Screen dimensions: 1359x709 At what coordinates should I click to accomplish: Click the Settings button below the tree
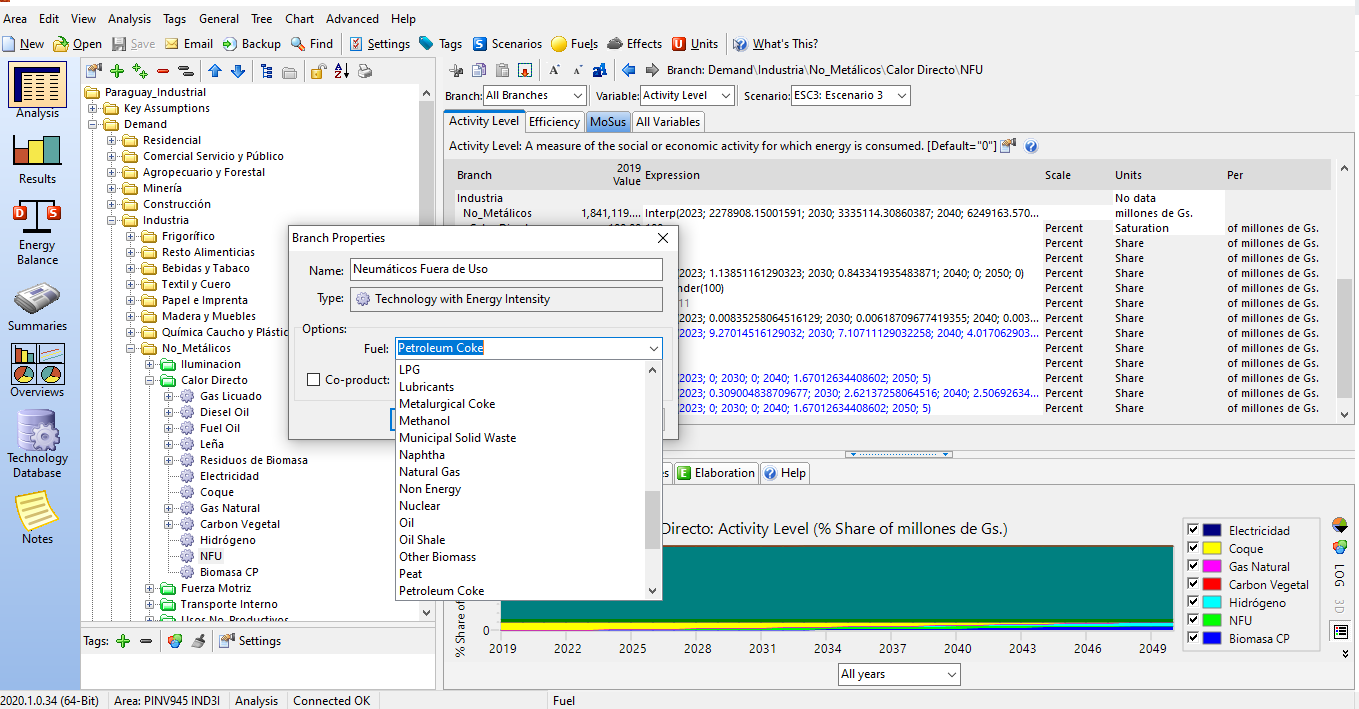tap(250, 641)
